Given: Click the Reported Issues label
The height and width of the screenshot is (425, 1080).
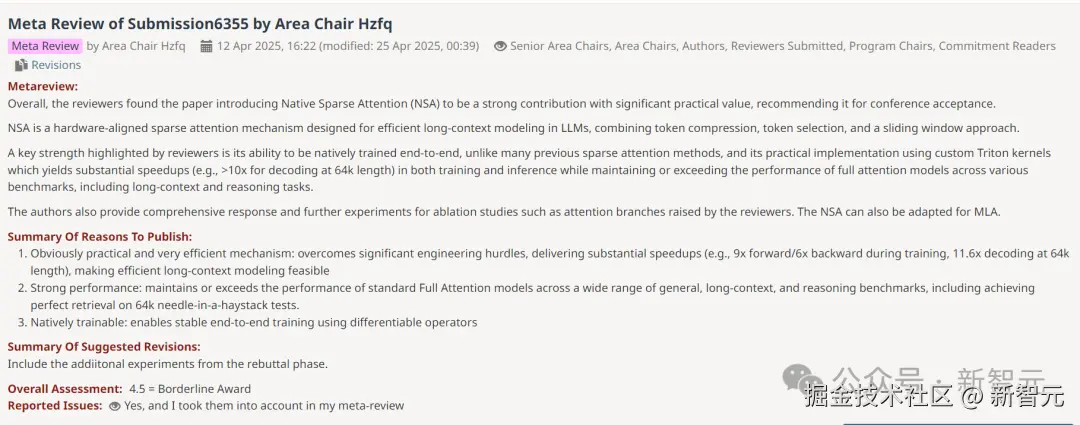Looking at the screenshot, I should click(x=55, y=406).
